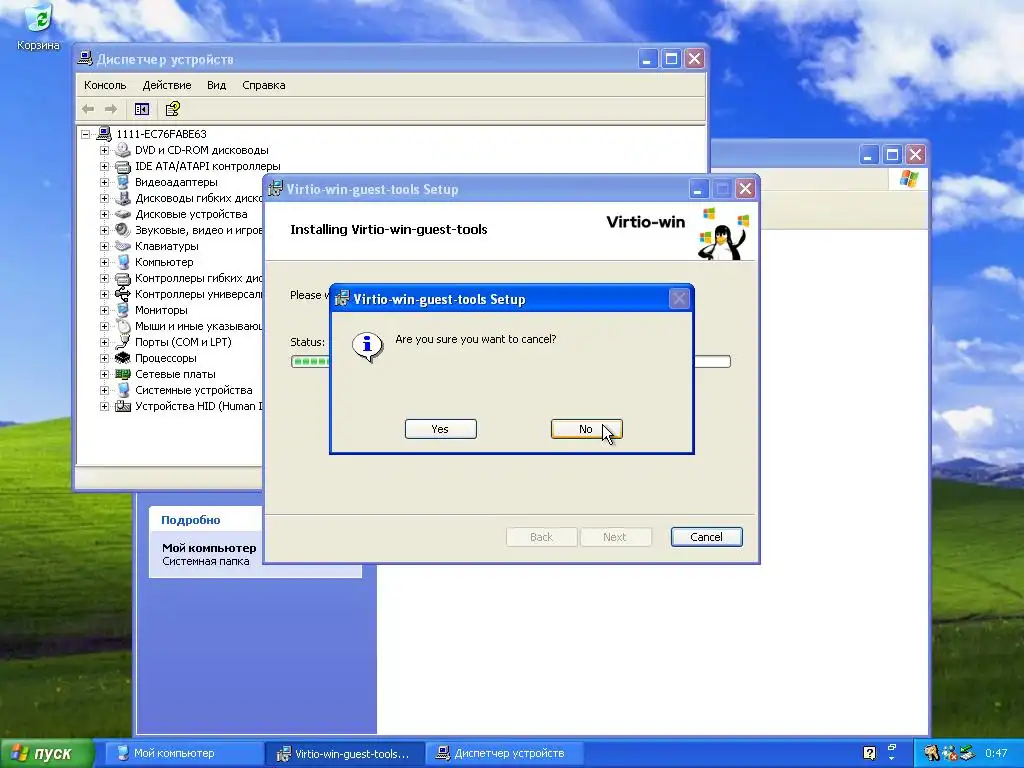
Task: Select the floppy controllers Контроллеры гибких icon
Action: tap(123, 278)
